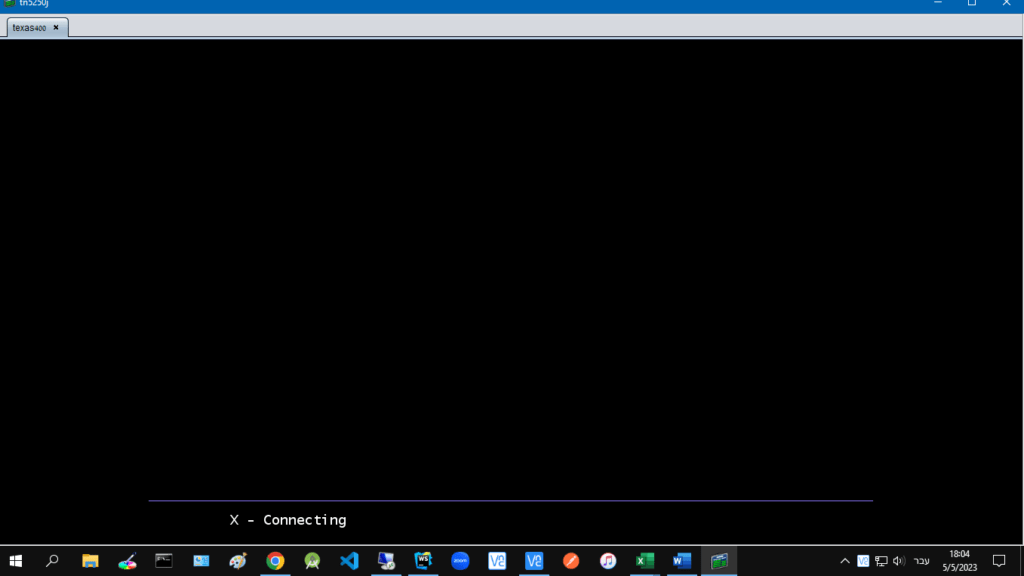Launch WebStorm IDE from the taskbar
Screen dimensions: 1024x576
coord(424,560)
